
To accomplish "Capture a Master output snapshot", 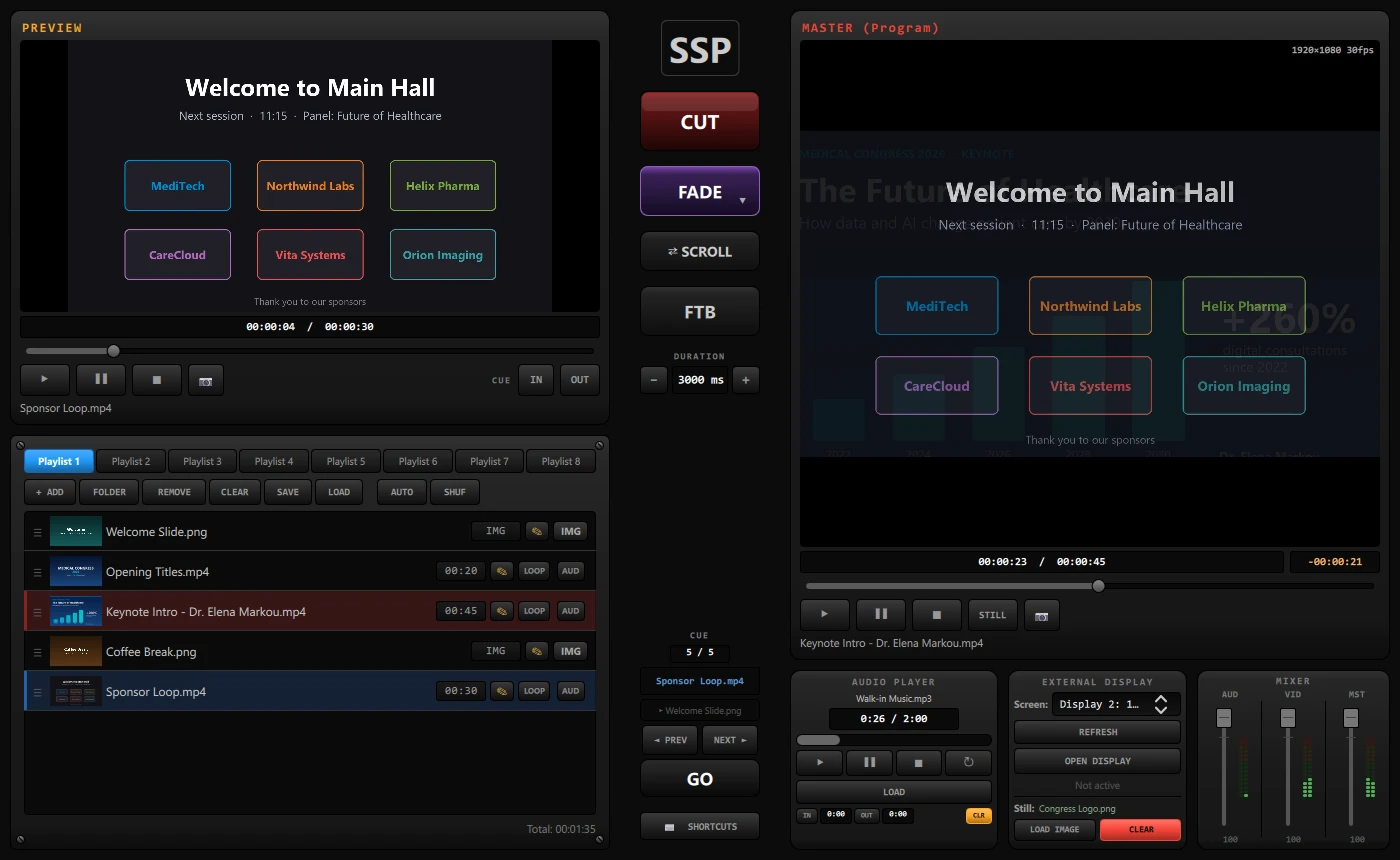I will 1041,615.
